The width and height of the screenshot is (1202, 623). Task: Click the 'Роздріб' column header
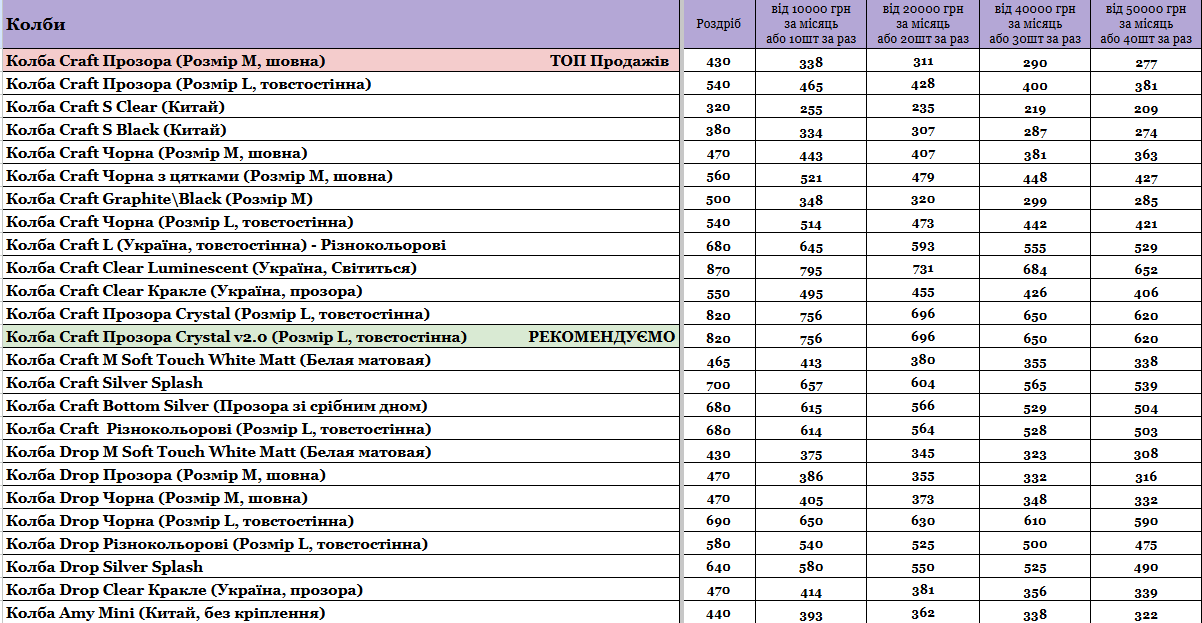[x=718, y=23]
